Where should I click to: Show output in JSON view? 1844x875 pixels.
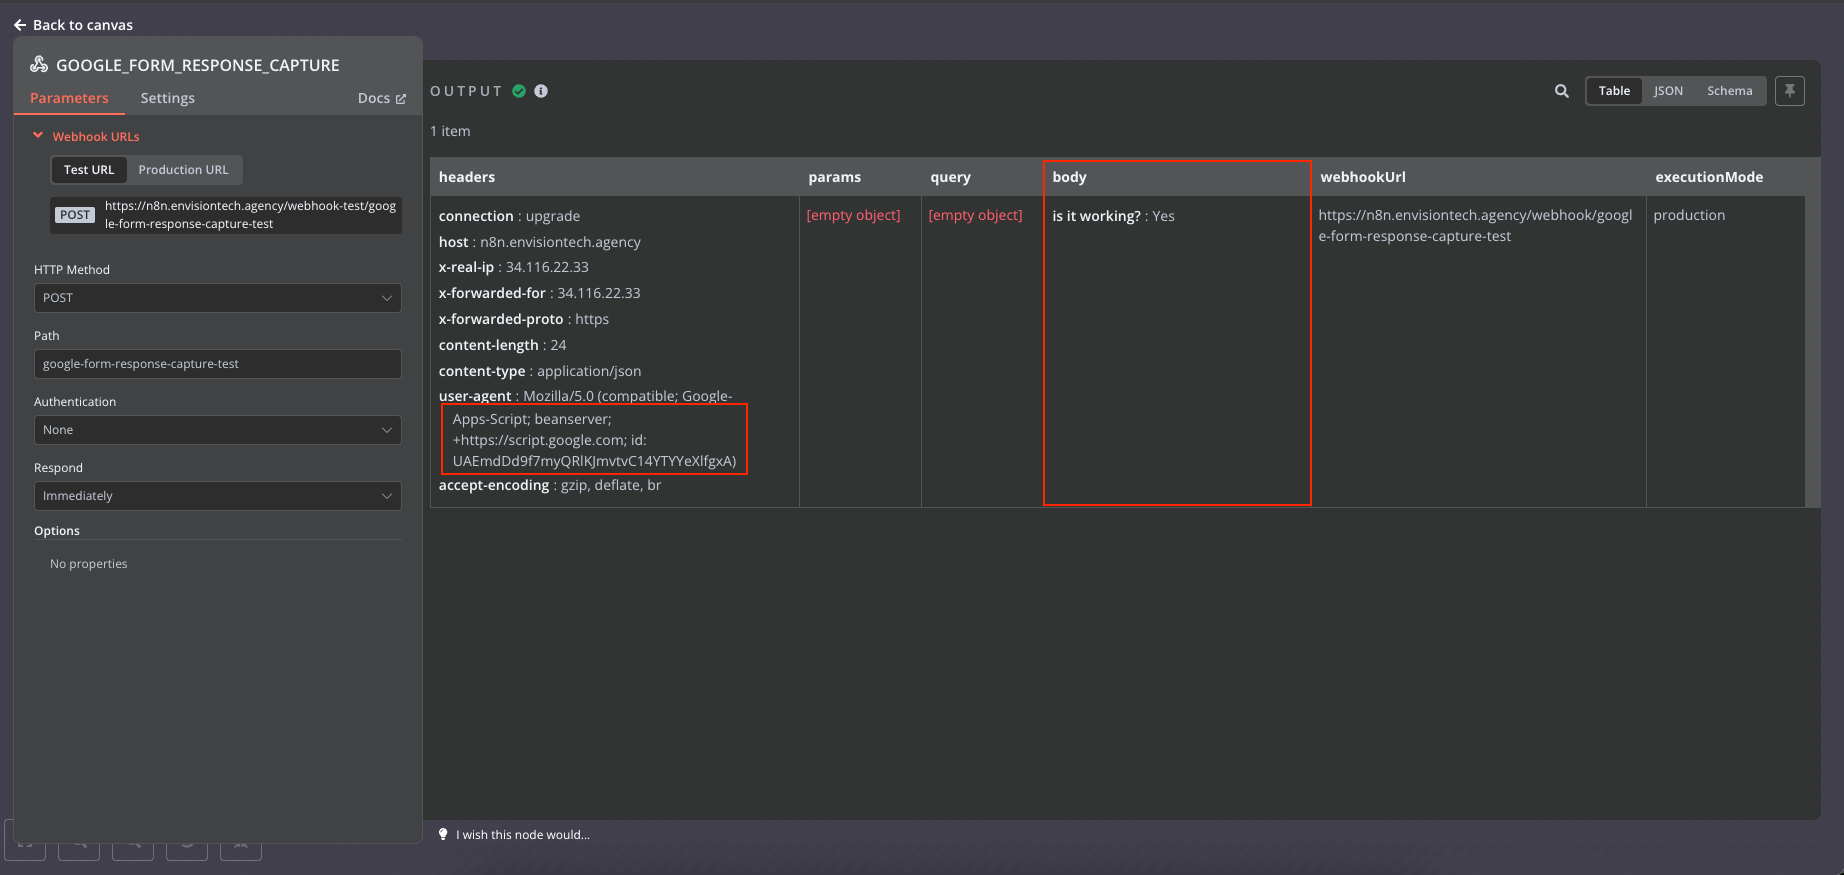(x=1667, y=91)
